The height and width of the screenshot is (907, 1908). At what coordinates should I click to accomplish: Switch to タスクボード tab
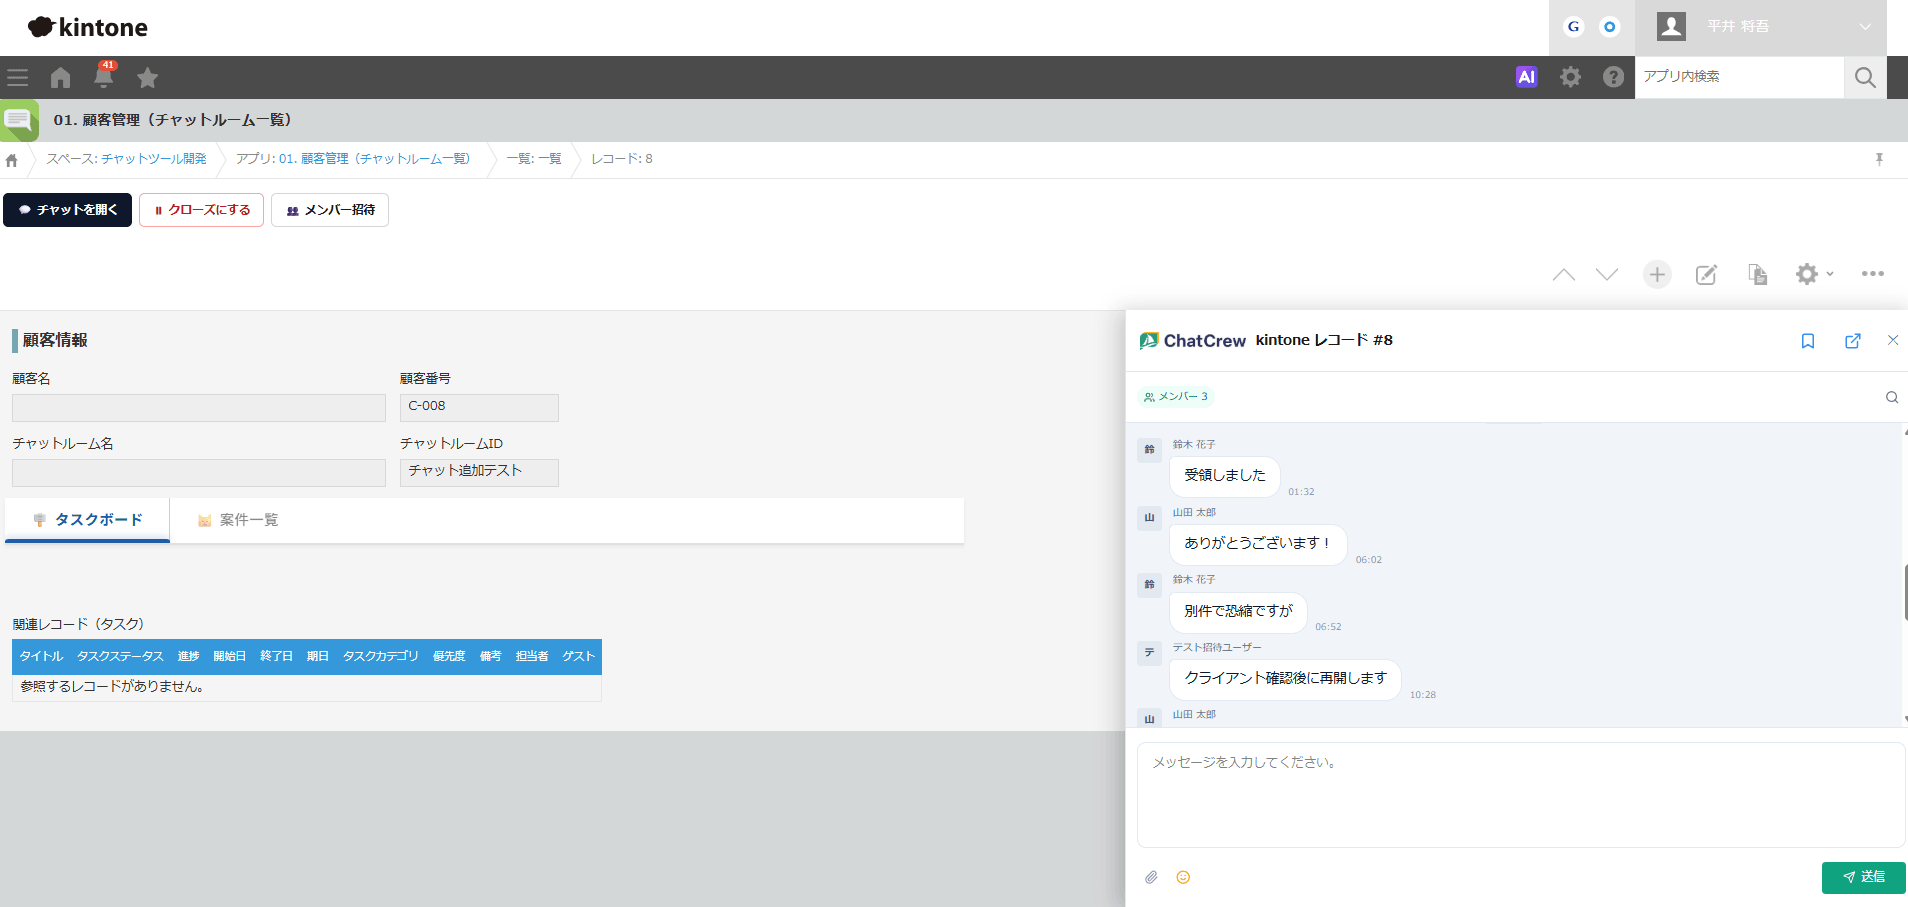coord(88,520)
